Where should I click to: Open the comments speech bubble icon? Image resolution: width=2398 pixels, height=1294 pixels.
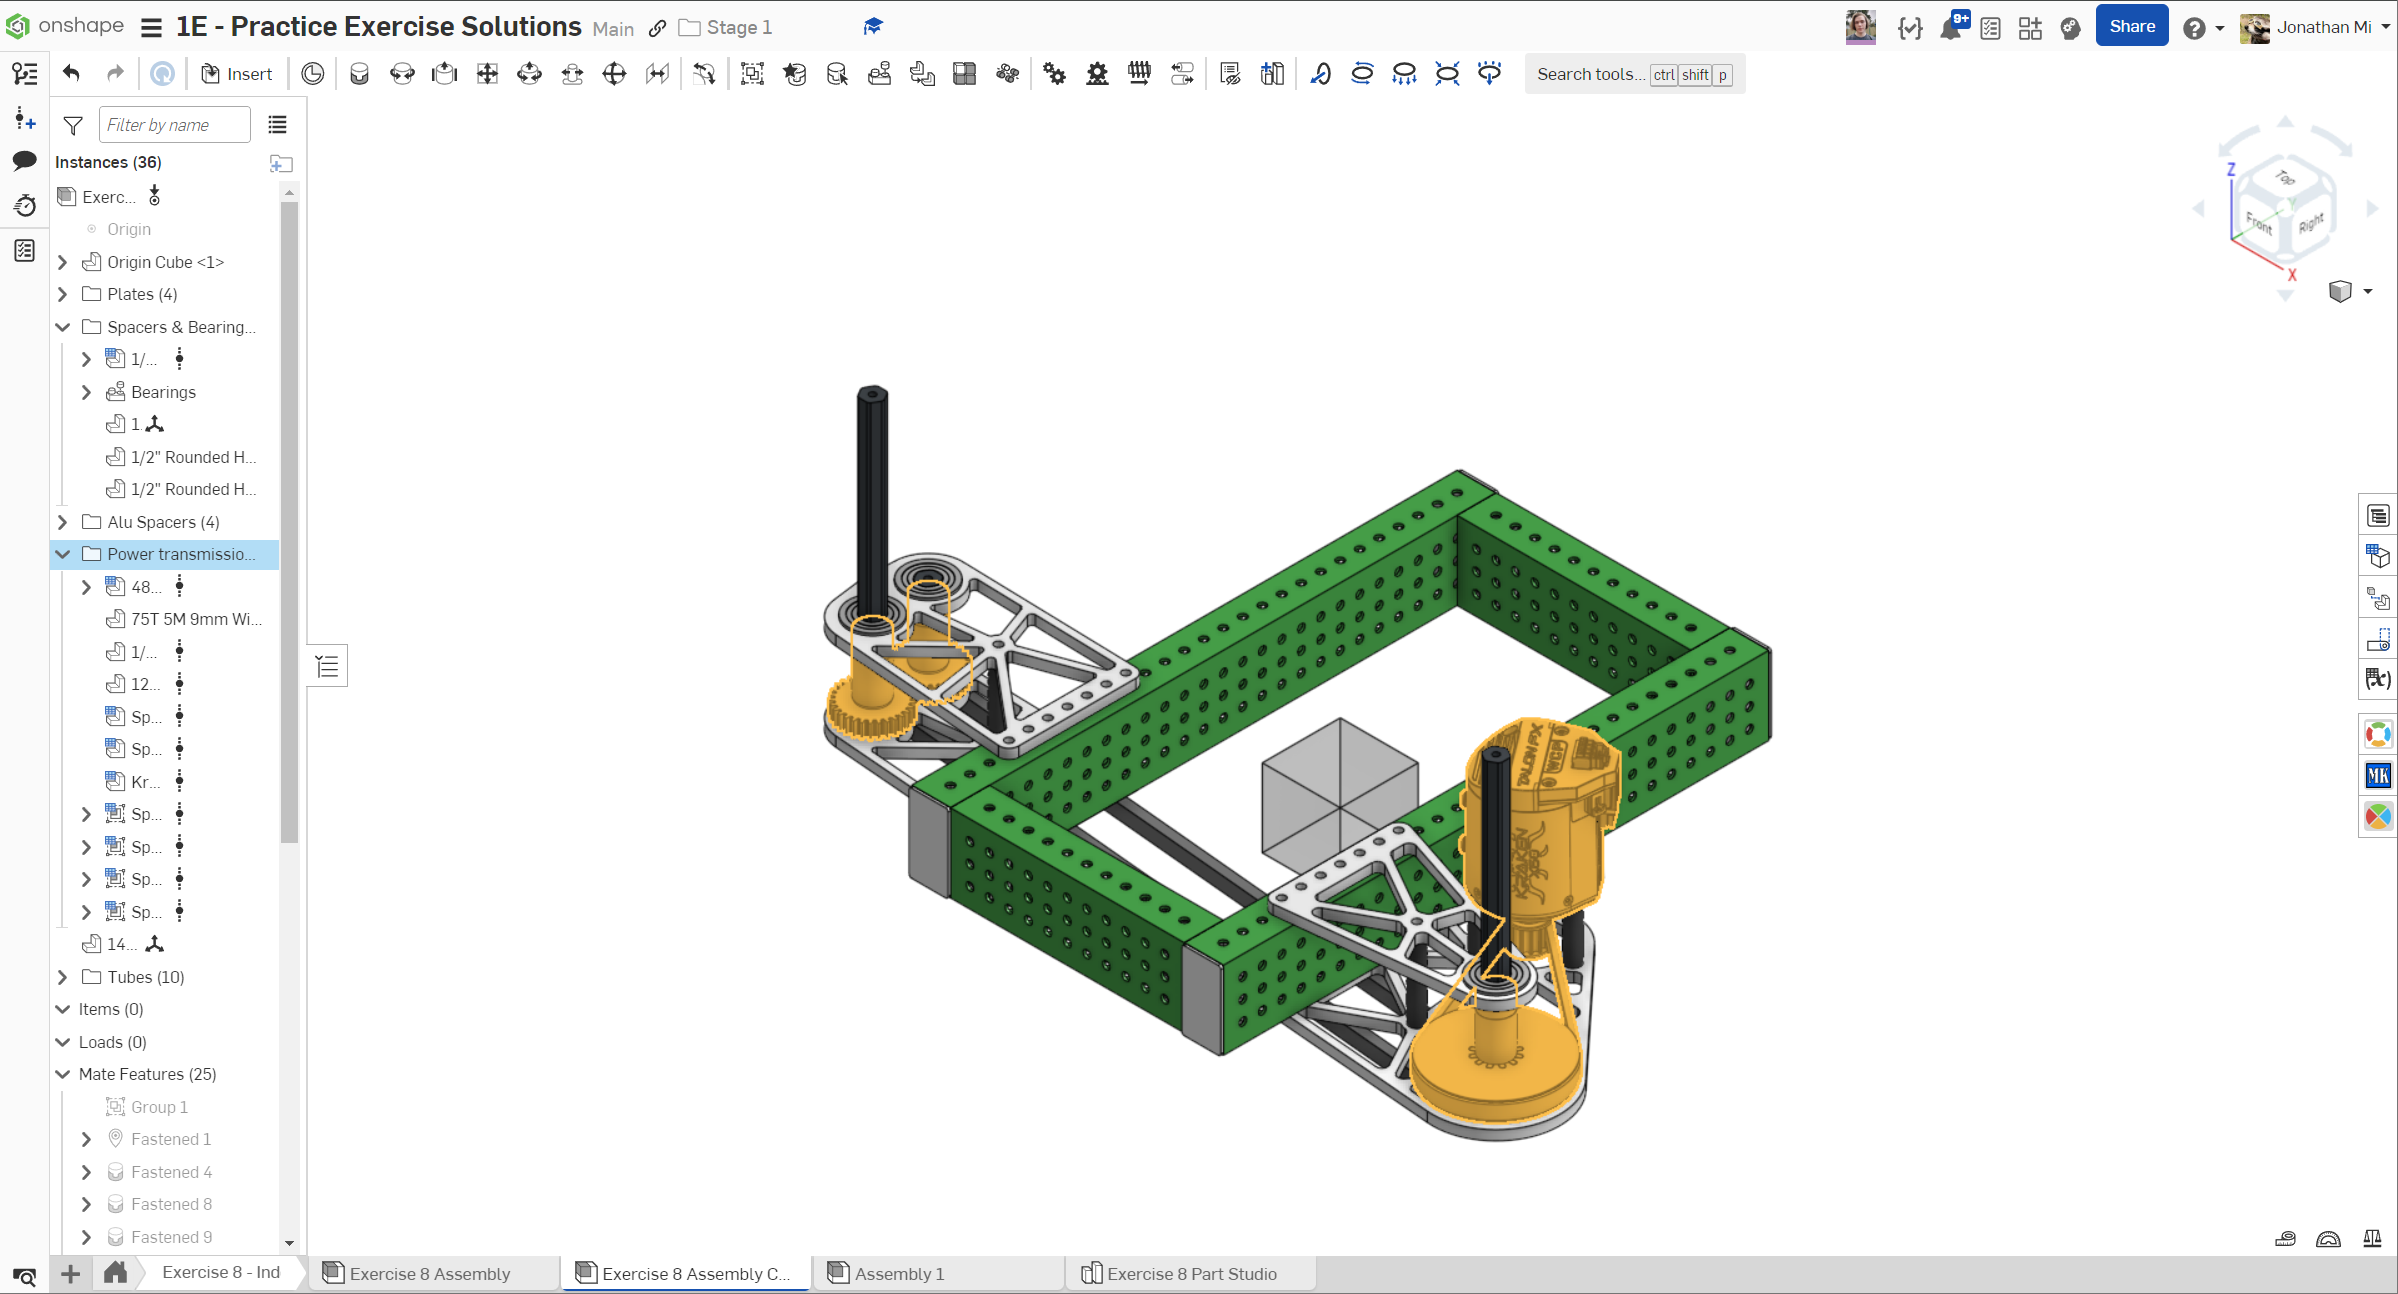[x=25, y=161]
